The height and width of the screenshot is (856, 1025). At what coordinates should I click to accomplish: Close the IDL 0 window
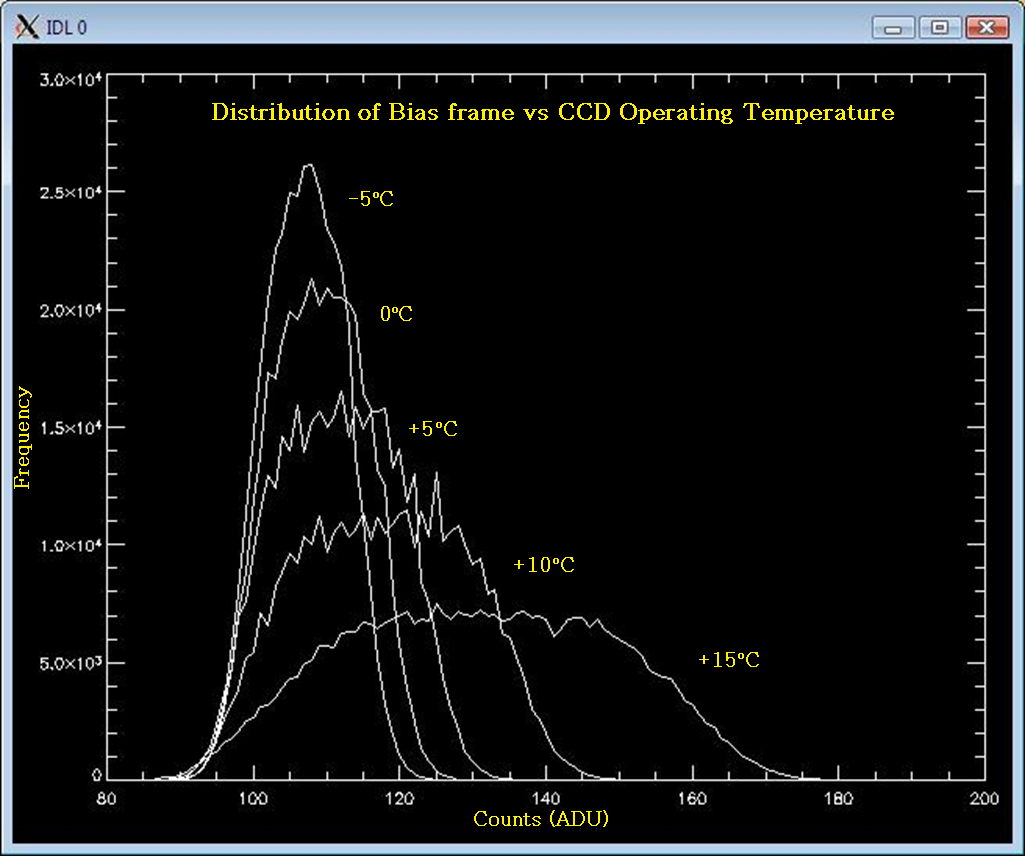click(986, 27)
